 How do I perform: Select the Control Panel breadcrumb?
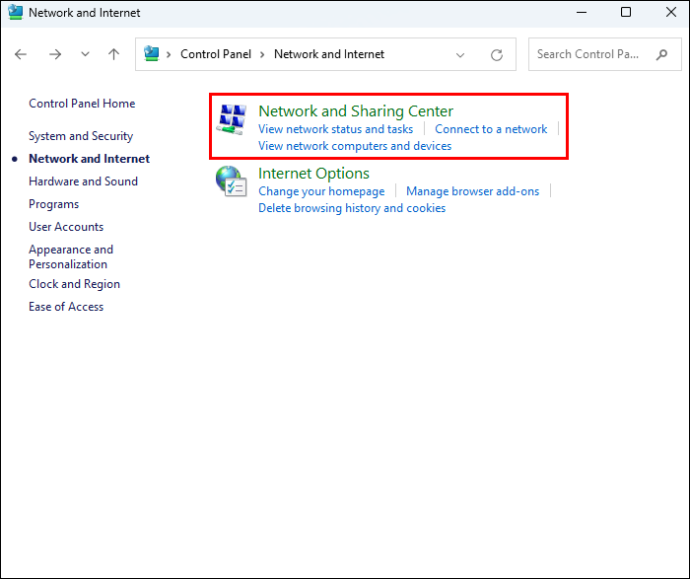[x=216, y=54]
